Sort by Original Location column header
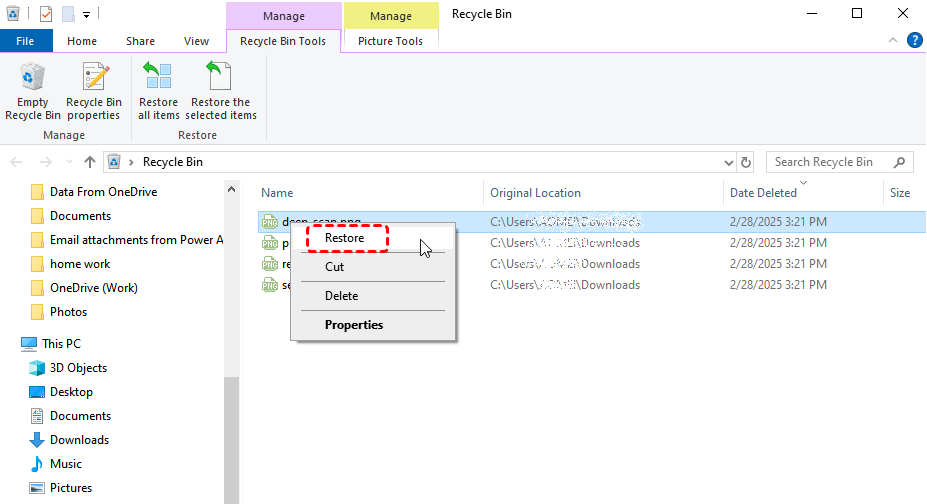 [536, 193]
